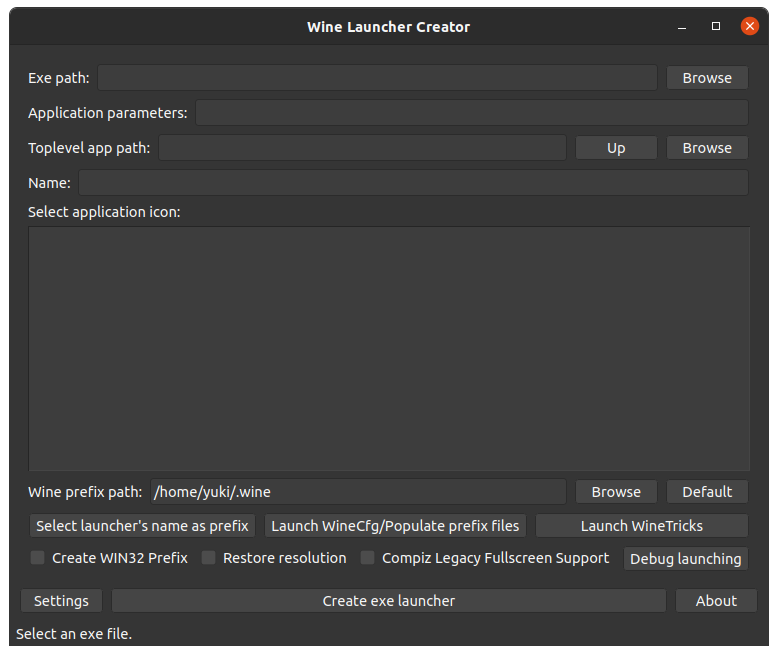This screenshot has width=778, height=655.
Task: Click Select launcher's name as prefix
Action: (142, 525)
